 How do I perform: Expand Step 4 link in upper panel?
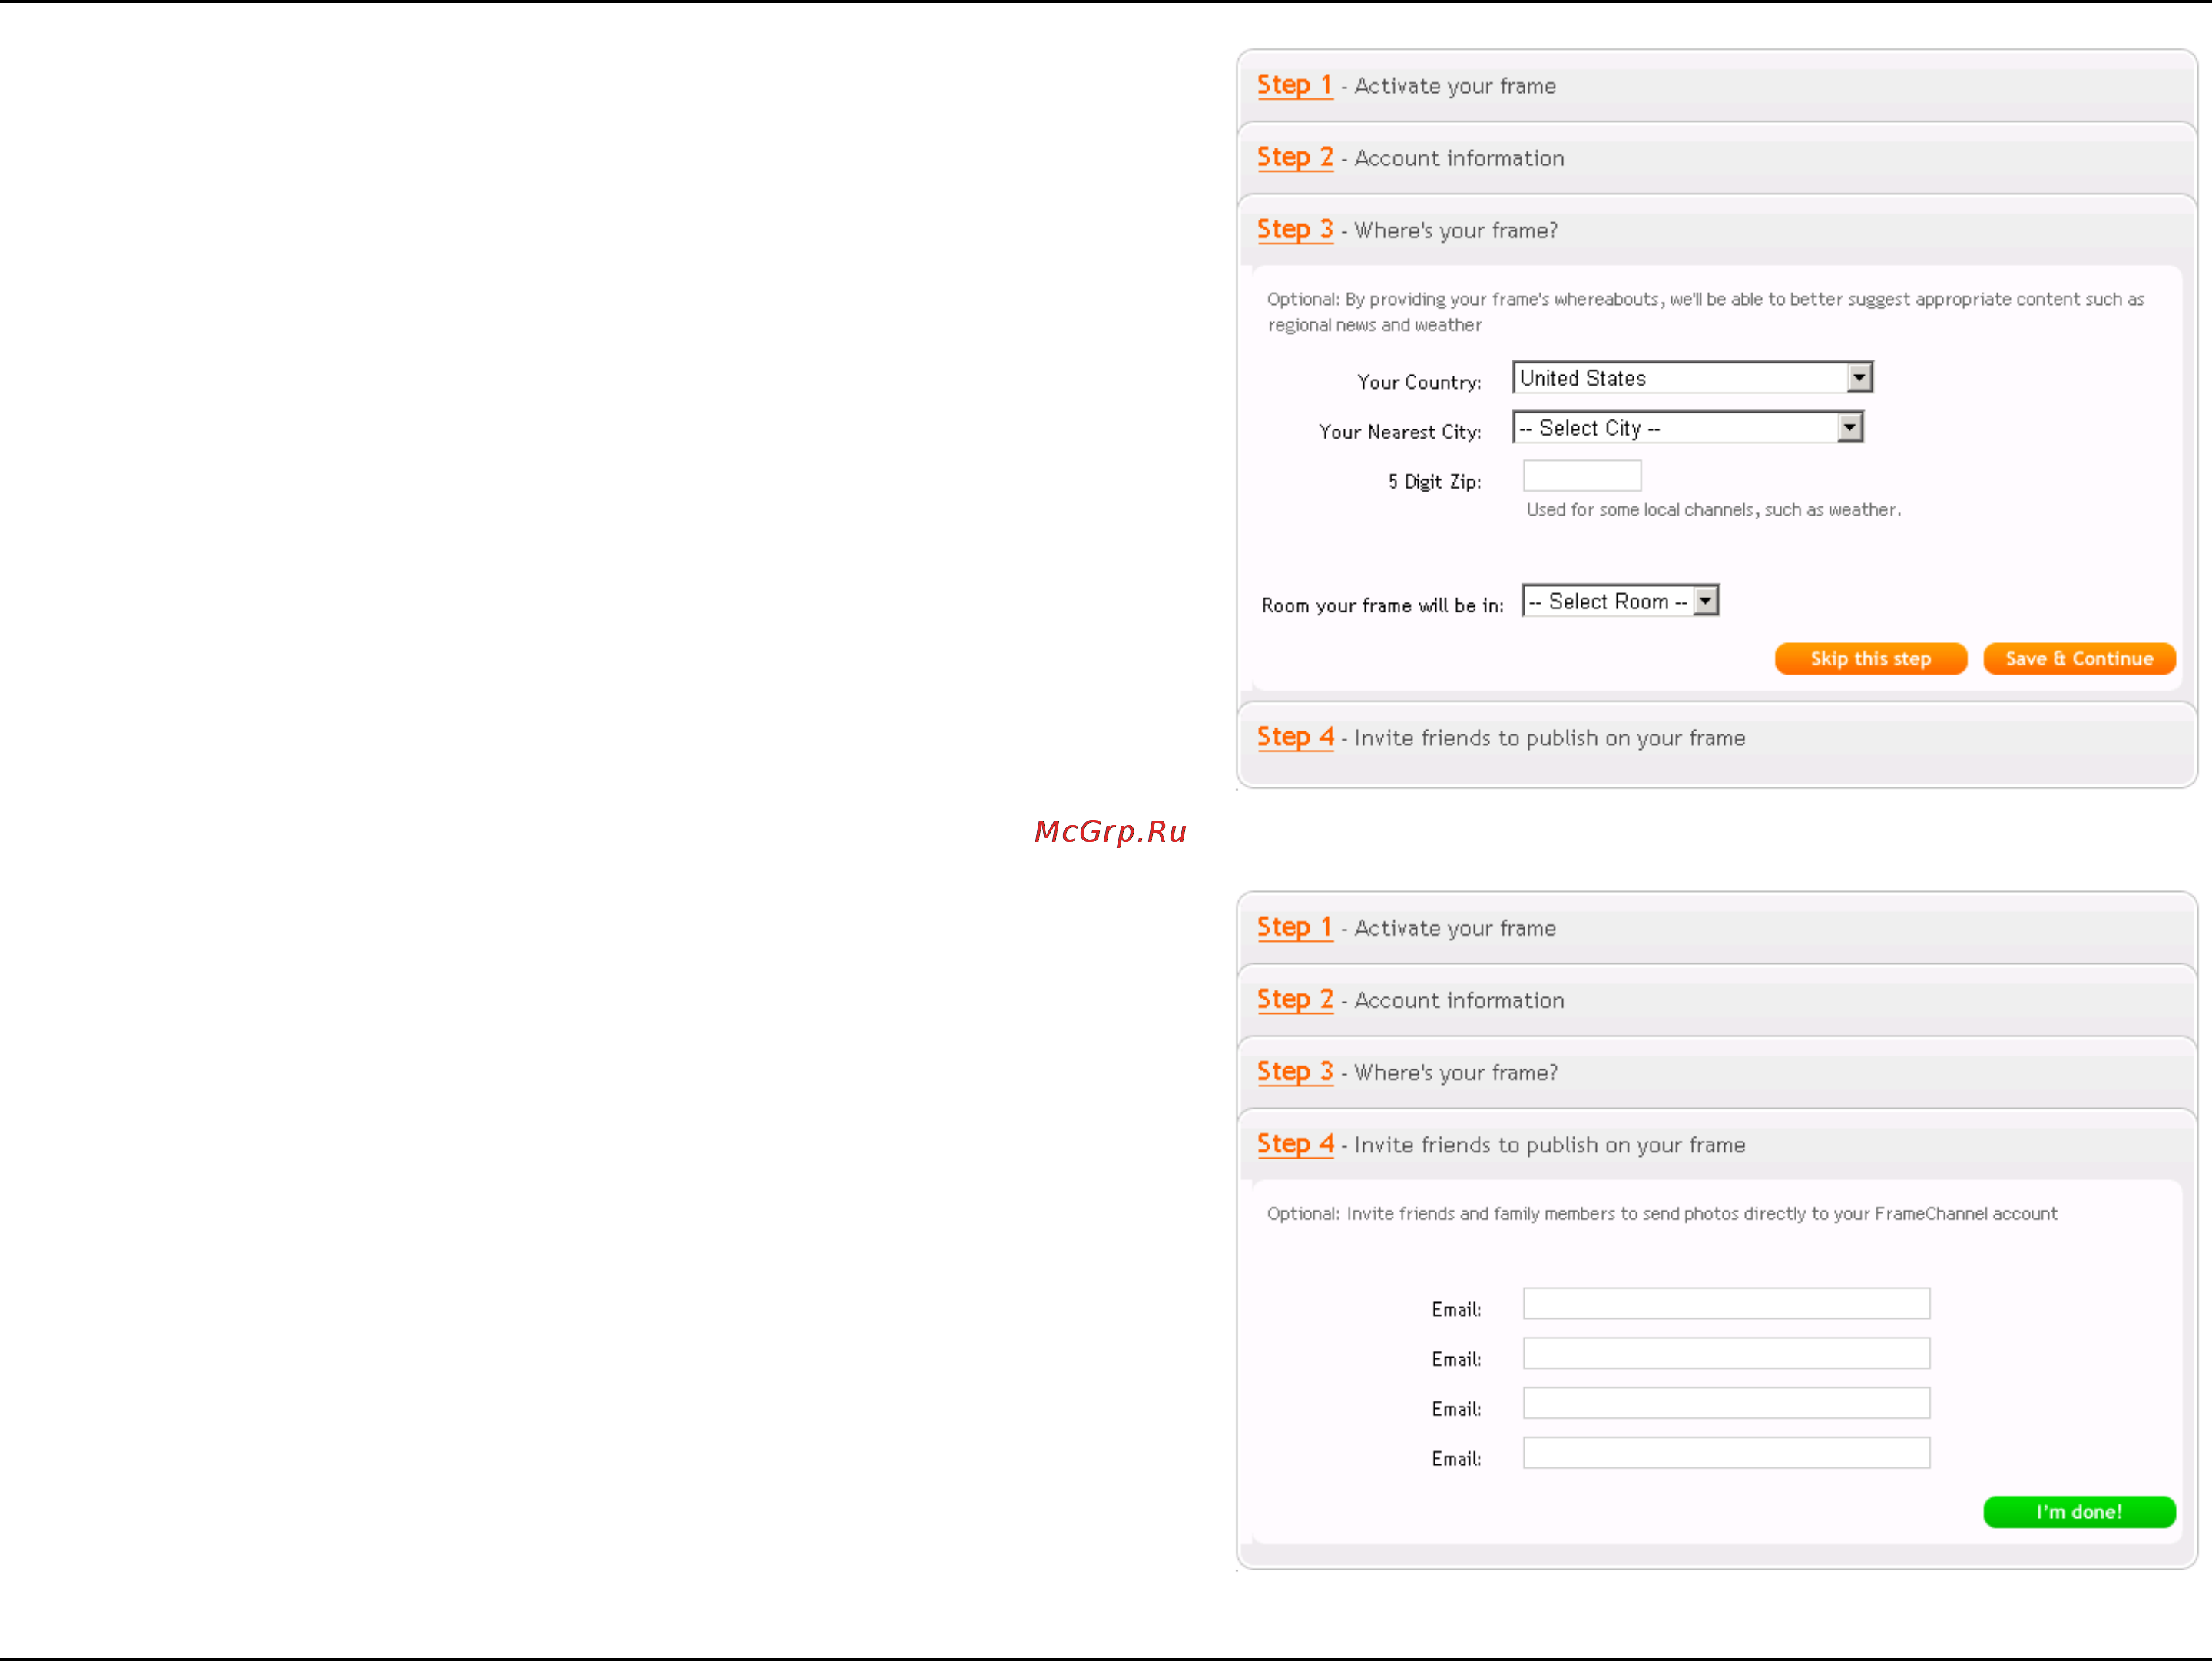(1295, 738)
